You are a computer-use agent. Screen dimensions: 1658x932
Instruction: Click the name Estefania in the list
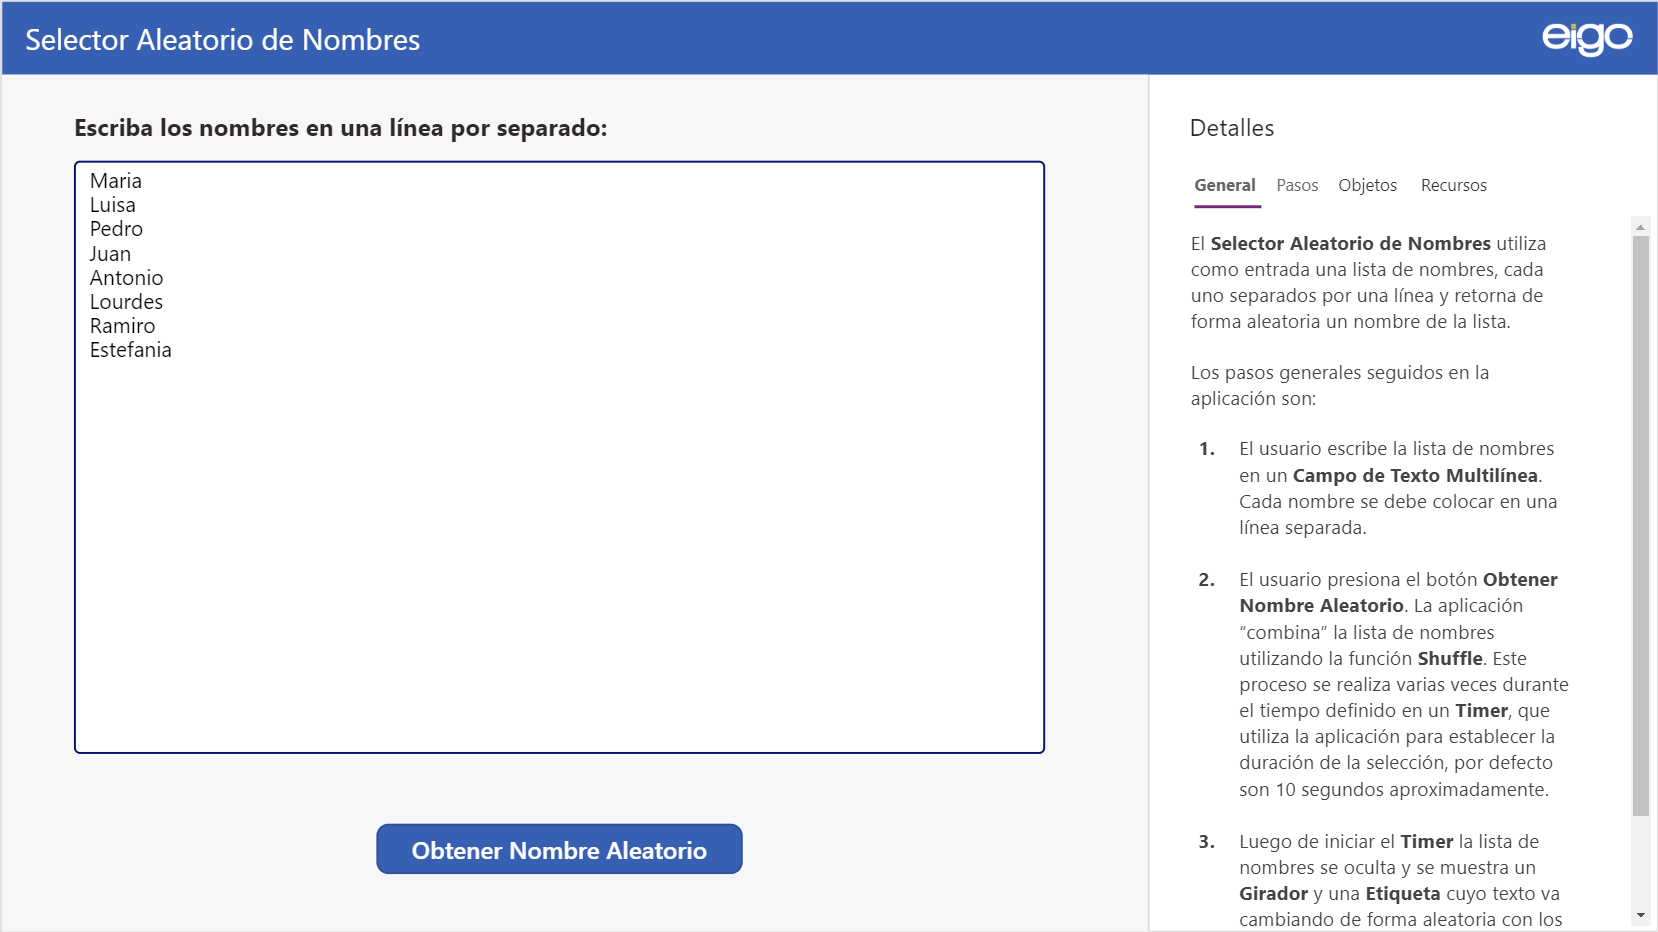[131, 350]
